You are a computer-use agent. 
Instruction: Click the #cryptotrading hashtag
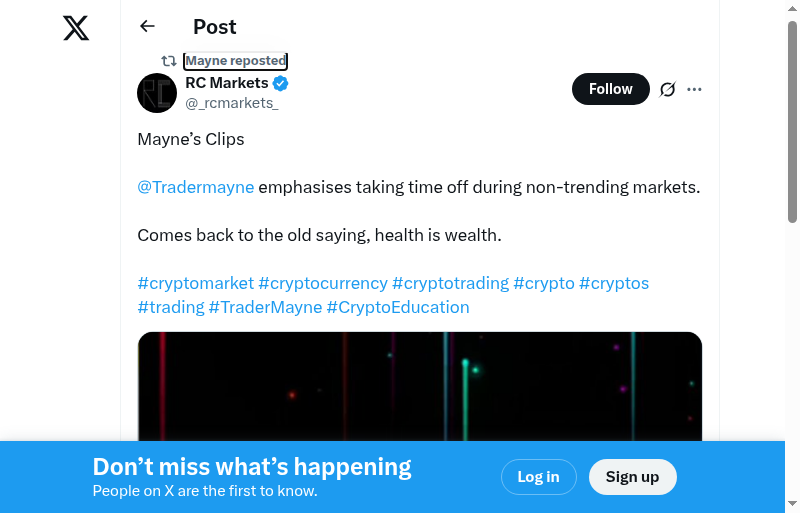pyautogui.click(x=450, y=283)
